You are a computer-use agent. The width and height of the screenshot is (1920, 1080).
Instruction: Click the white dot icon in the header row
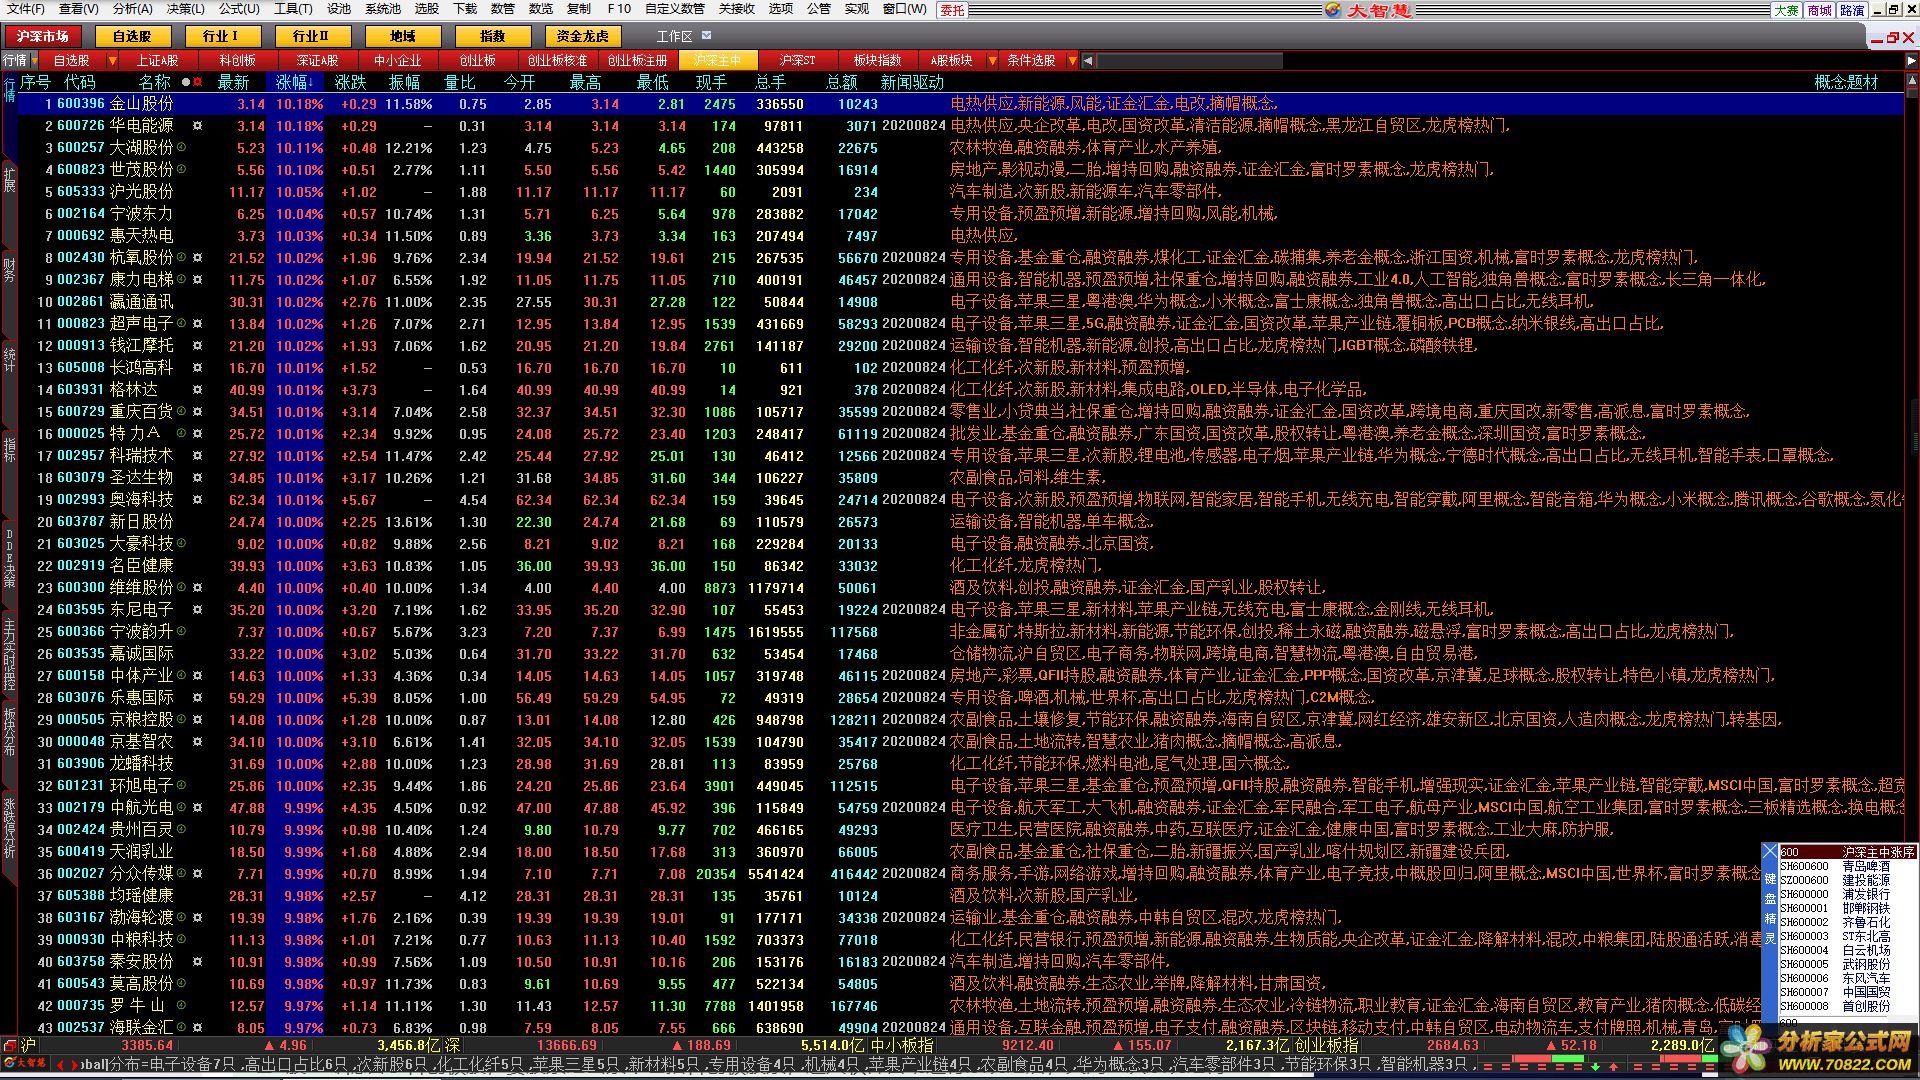click(186, 82)
